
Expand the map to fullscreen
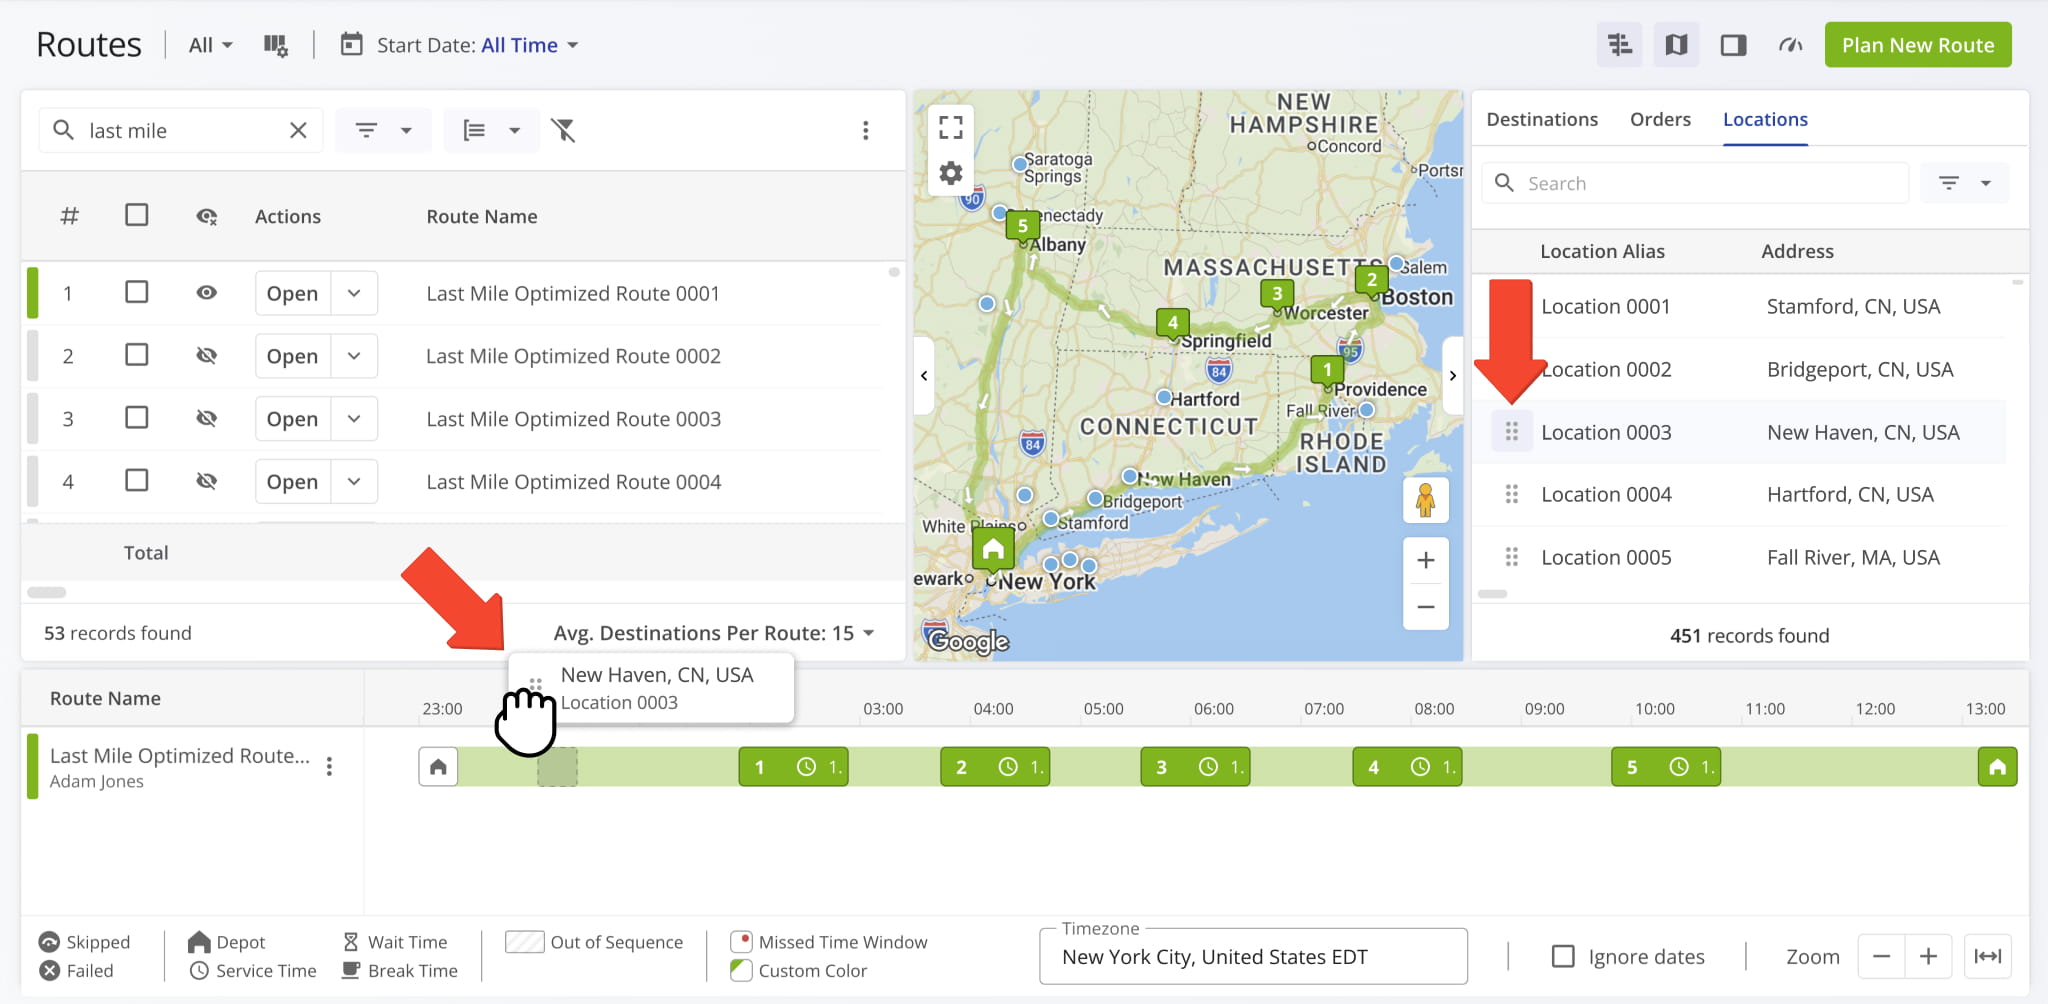(x=950, y=127)
